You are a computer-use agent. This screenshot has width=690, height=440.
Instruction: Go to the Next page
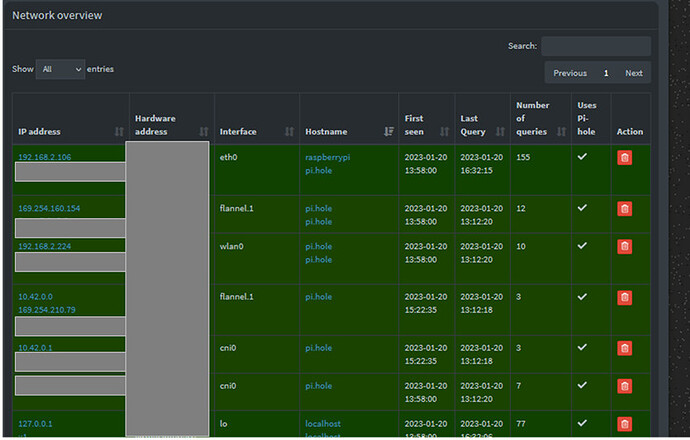[634, 73]
